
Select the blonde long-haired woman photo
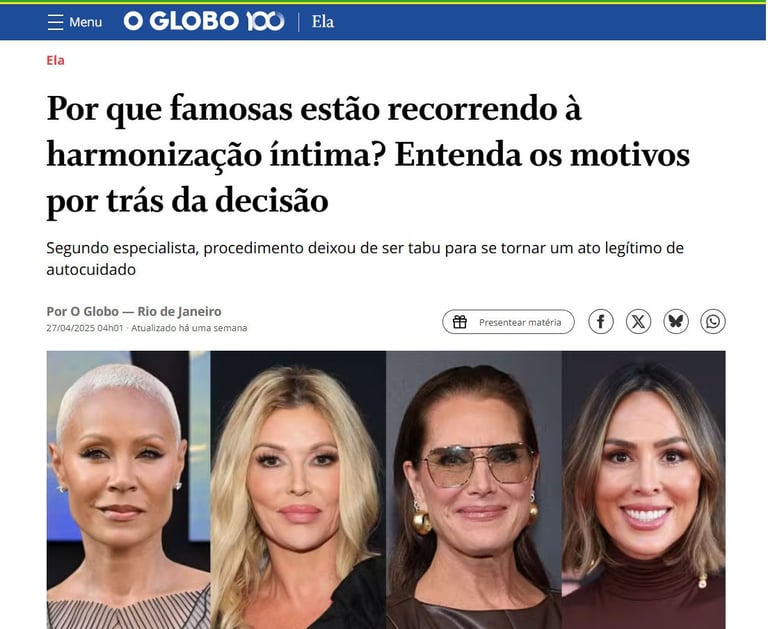(x=298, y=490)
